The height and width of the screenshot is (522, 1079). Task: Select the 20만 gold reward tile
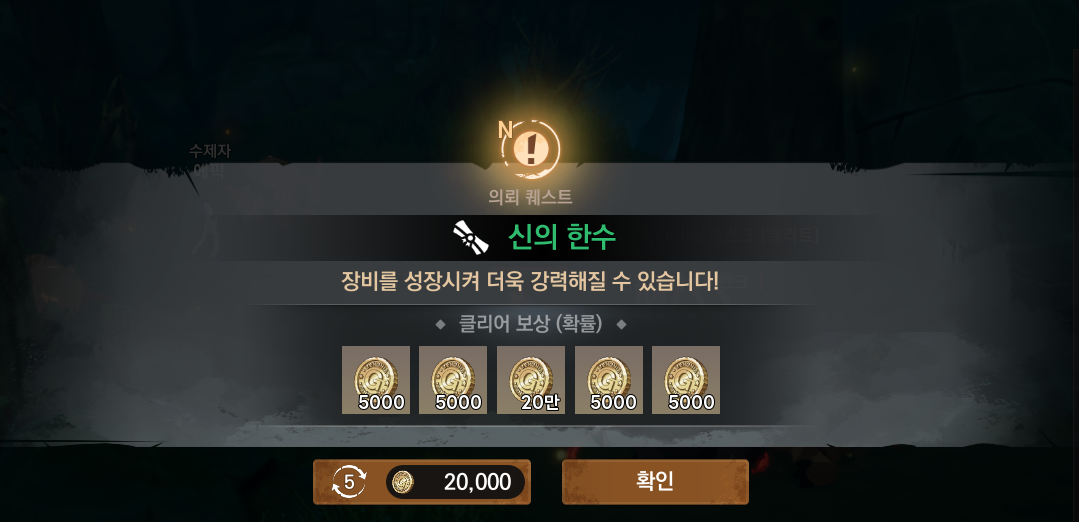click(531, 380)
